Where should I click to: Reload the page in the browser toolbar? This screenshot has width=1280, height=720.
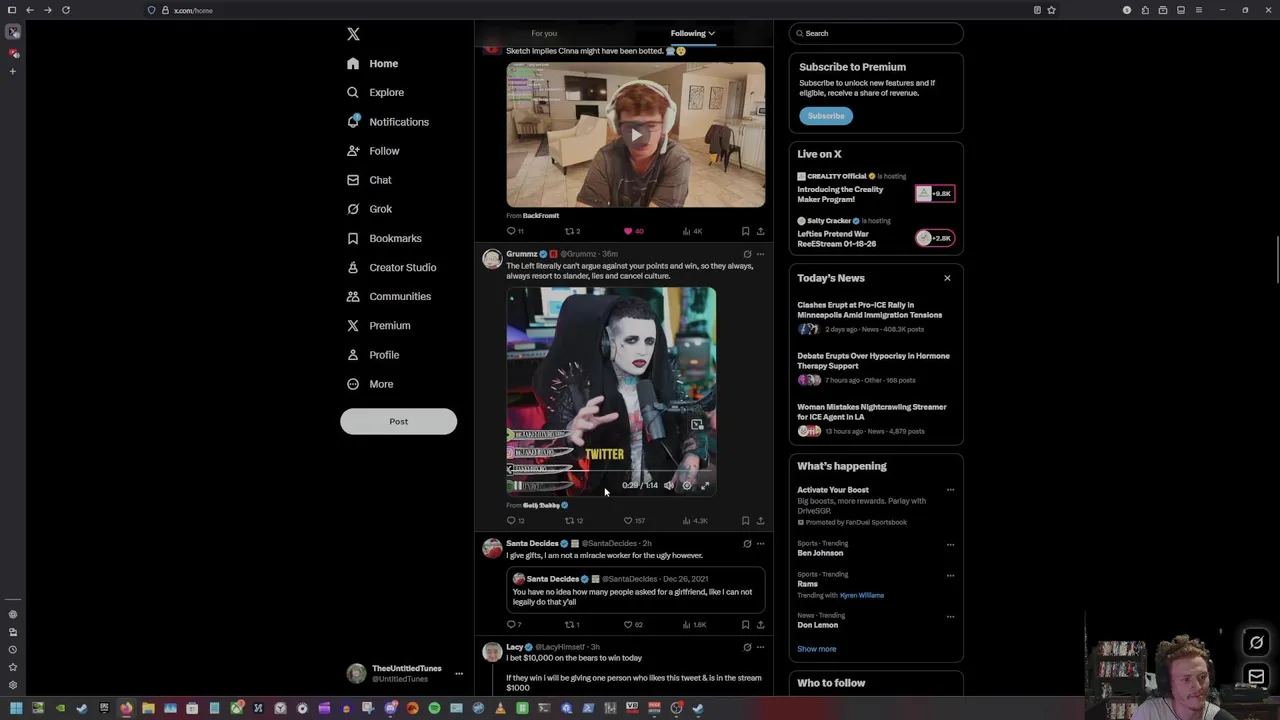click(65, 10)
